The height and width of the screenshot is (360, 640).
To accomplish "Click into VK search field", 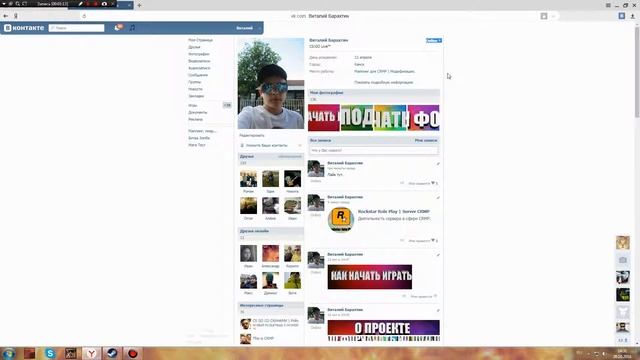I will coord(76,28).
